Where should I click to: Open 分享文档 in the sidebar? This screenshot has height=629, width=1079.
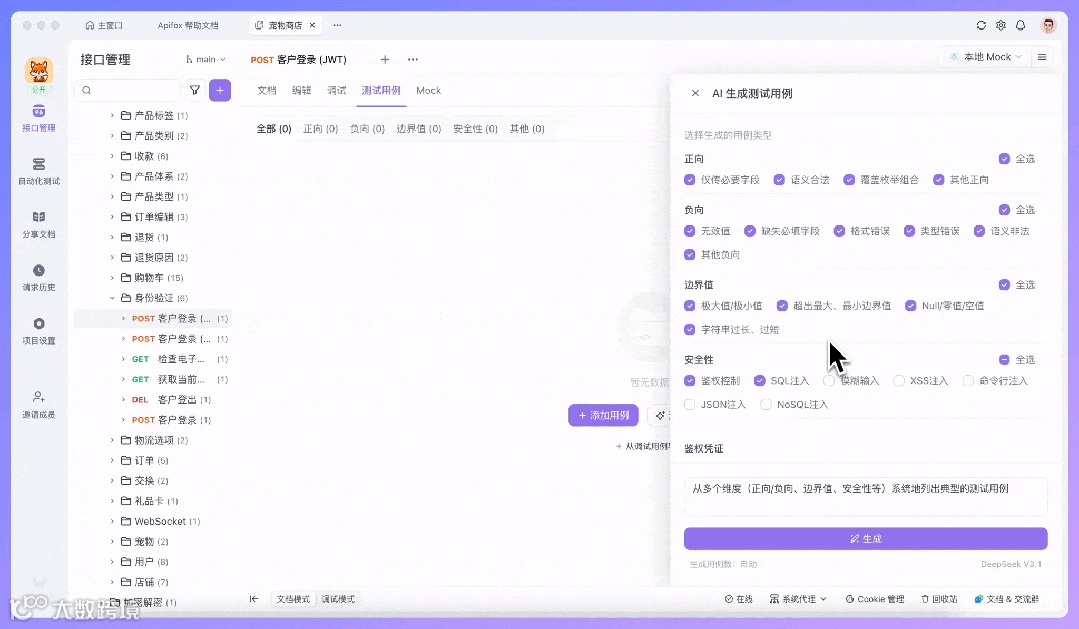click(39, 224)
